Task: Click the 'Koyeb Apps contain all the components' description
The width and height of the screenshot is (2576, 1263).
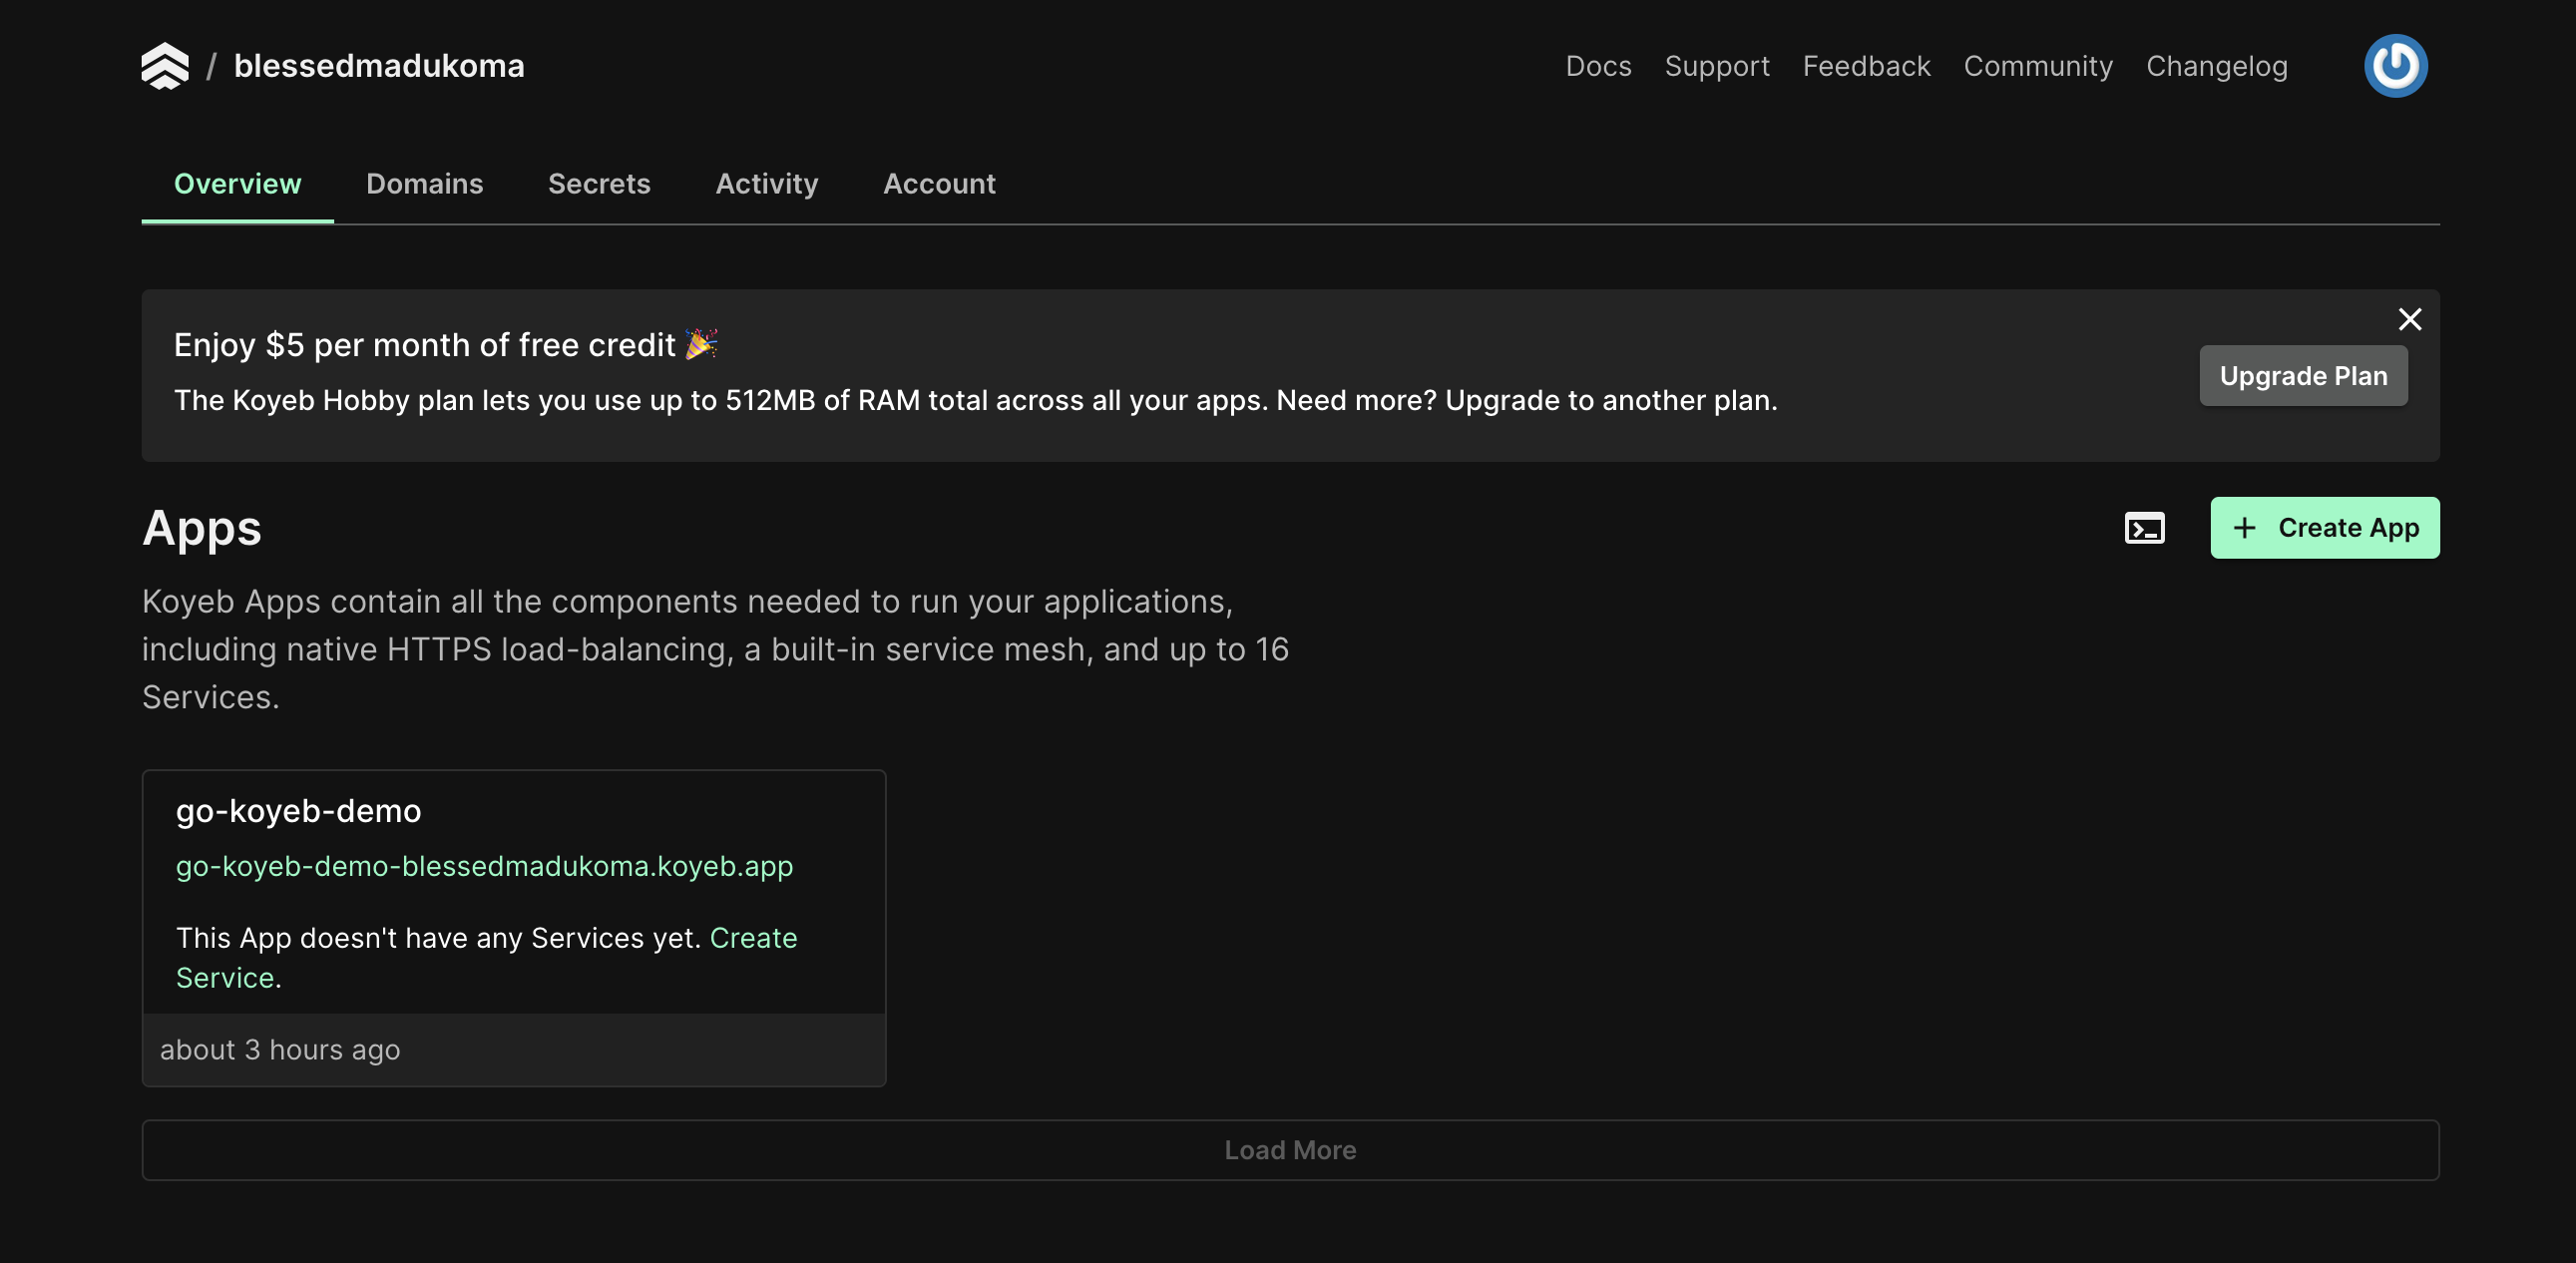Action: pyautogui.click(x=715, y=649)
